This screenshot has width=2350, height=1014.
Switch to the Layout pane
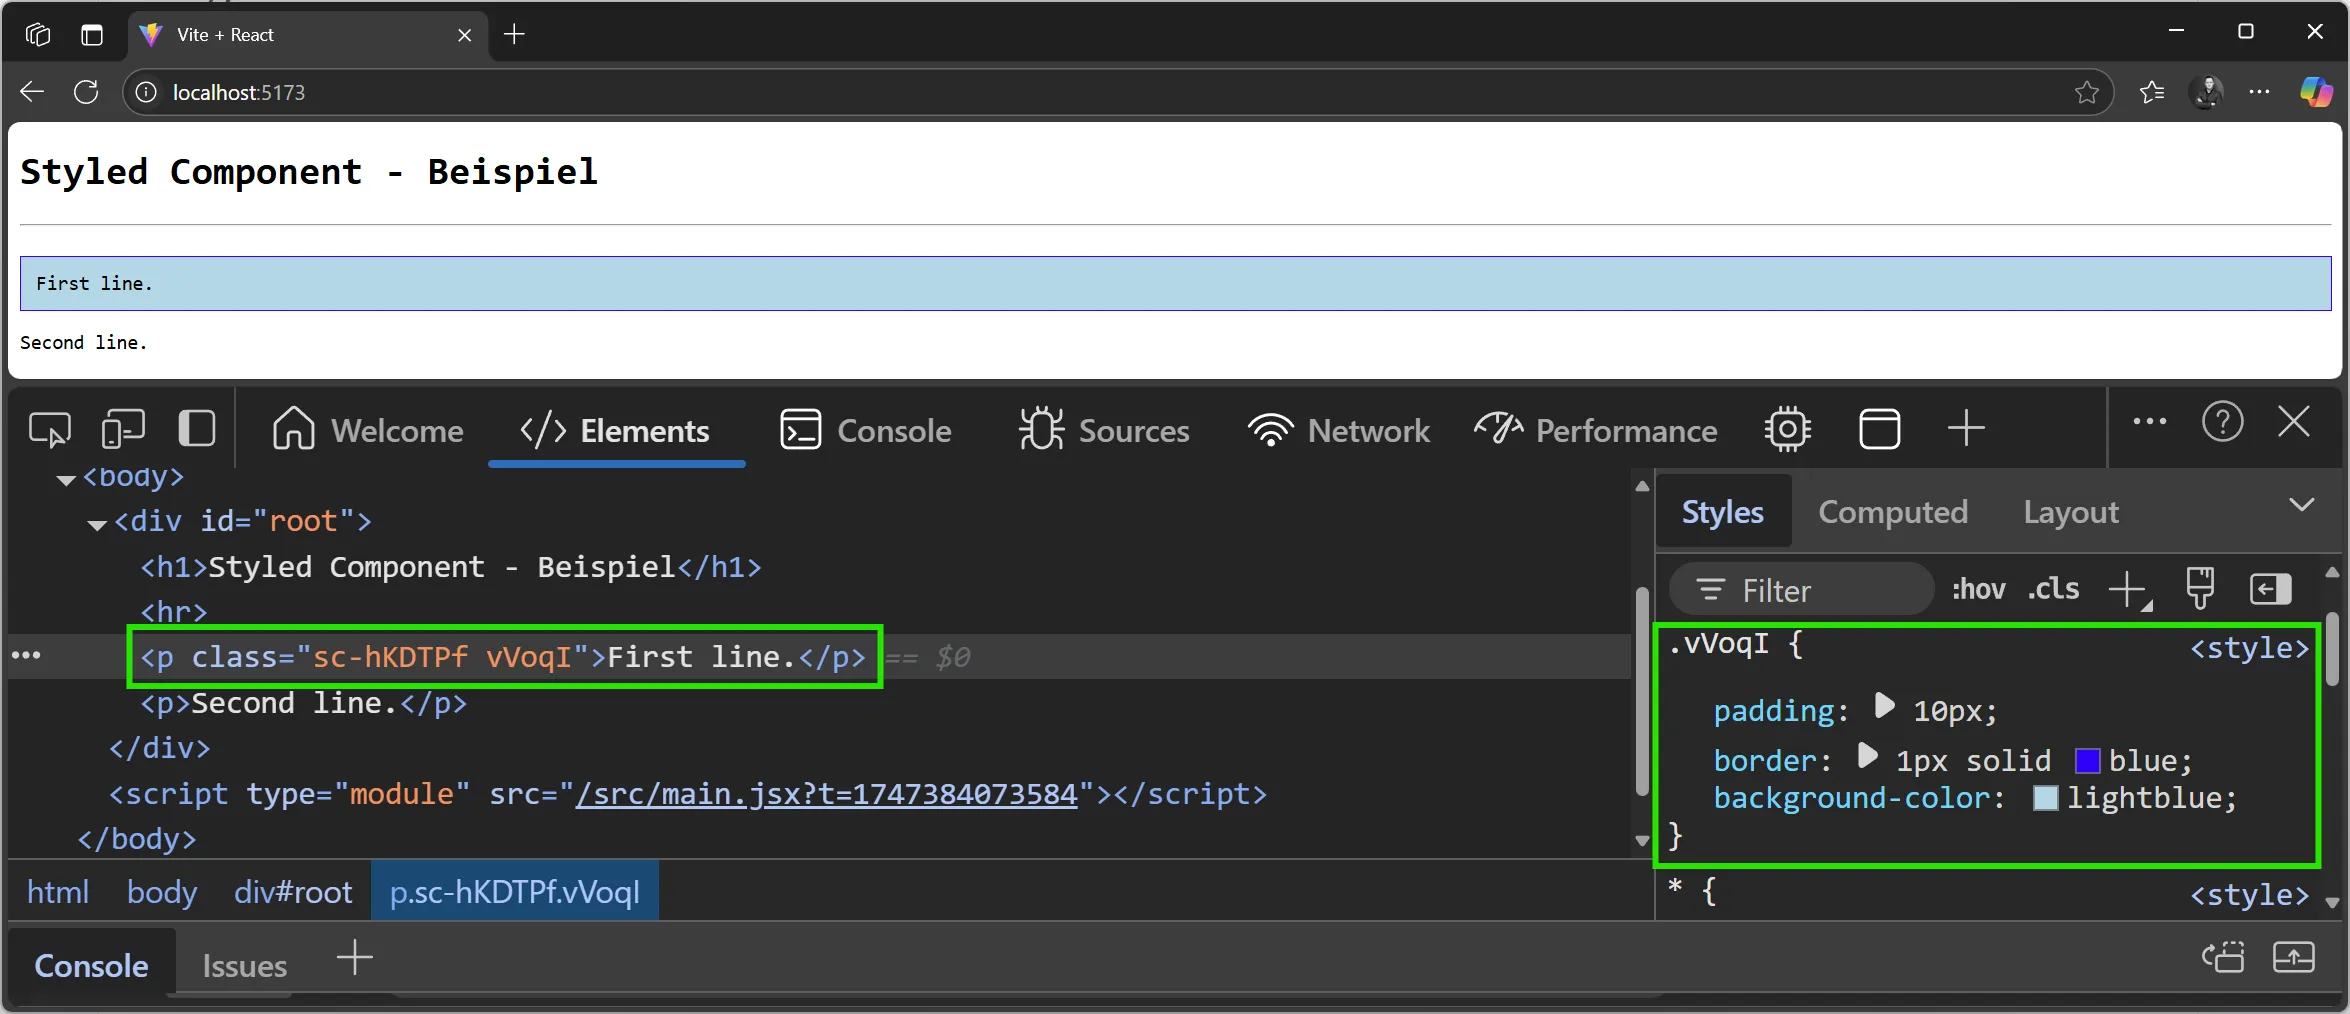[2070, 512]
